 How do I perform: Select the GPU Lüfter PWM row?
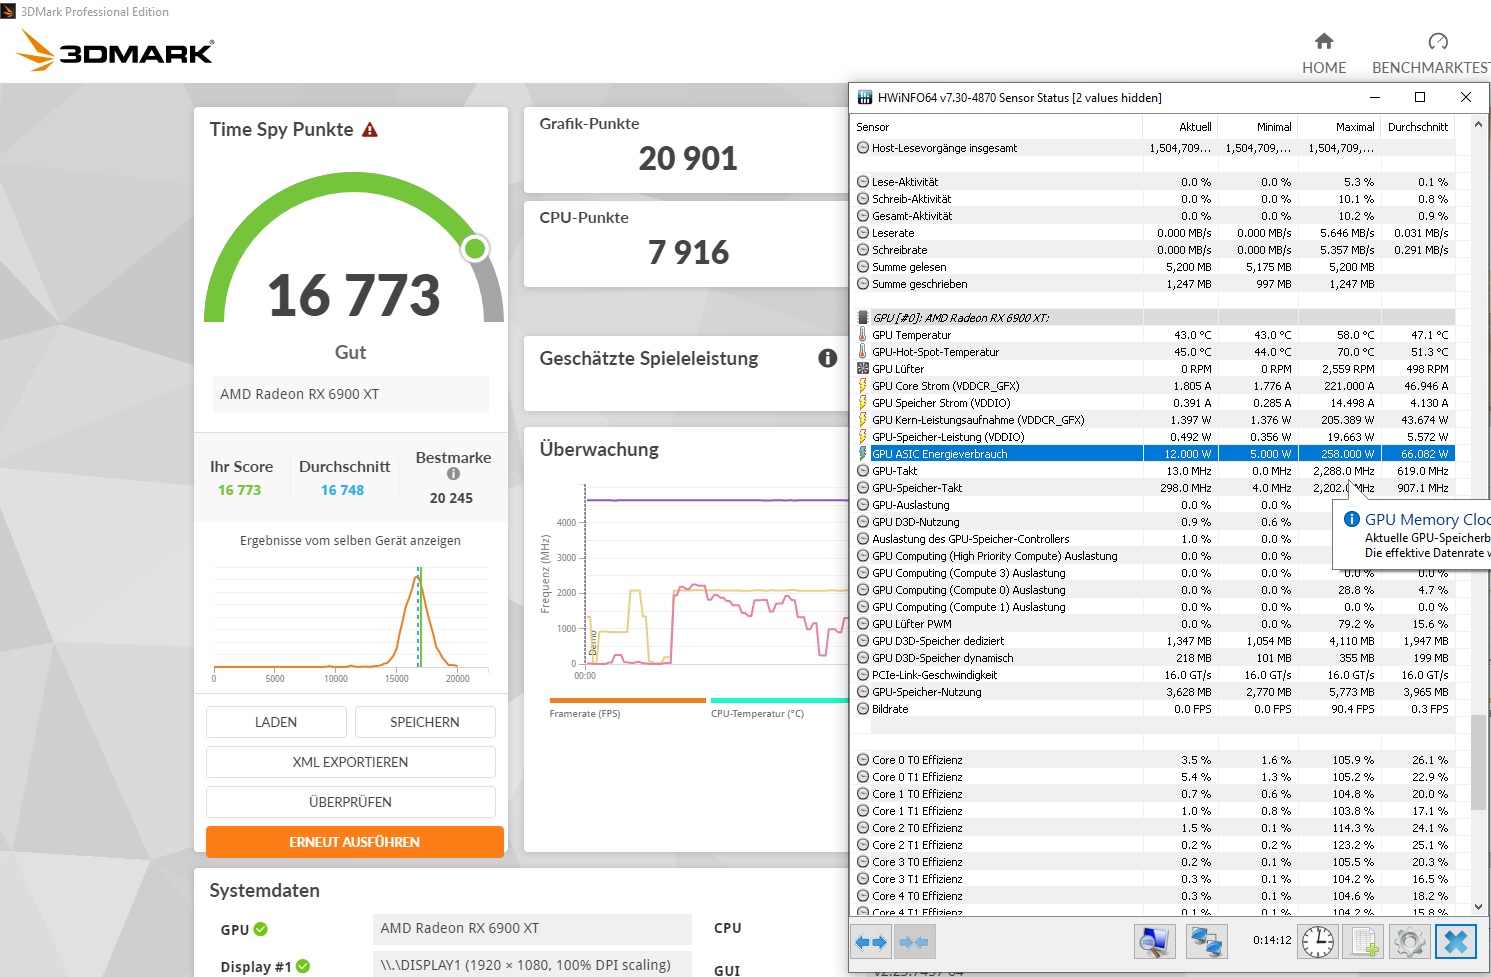point(1154,624)
